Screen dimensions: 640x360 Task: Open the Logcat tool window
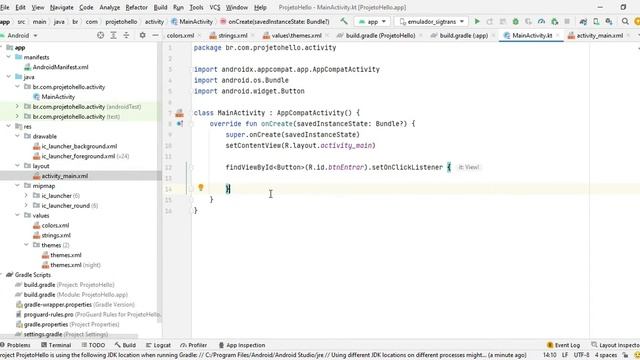coord(158,345)
